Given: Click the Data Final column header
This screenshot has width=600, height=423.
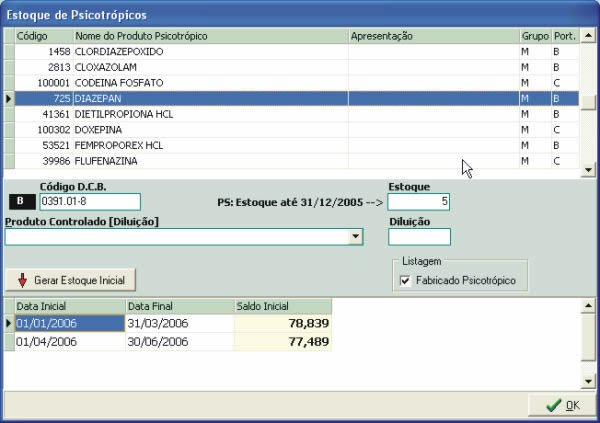Looking at the screenshot, I should click(179, 306).
